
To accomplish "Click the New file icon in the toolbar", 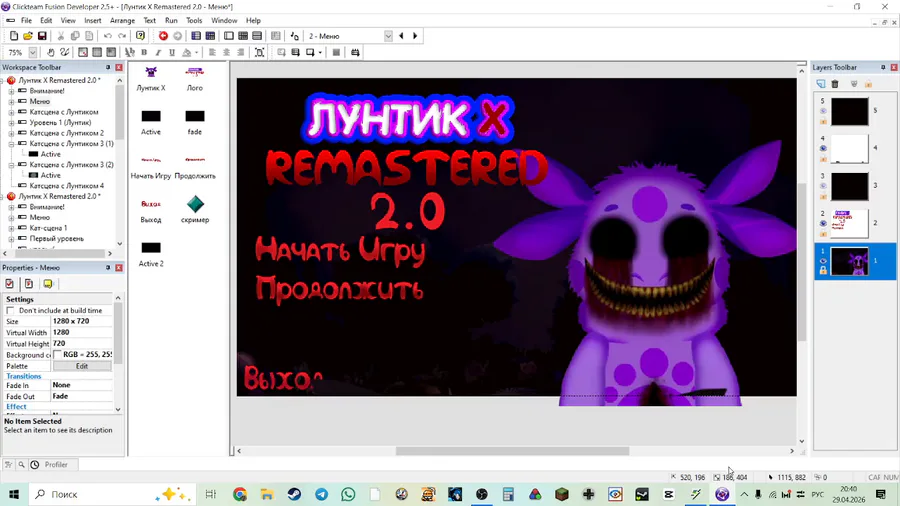I will 14,36.
